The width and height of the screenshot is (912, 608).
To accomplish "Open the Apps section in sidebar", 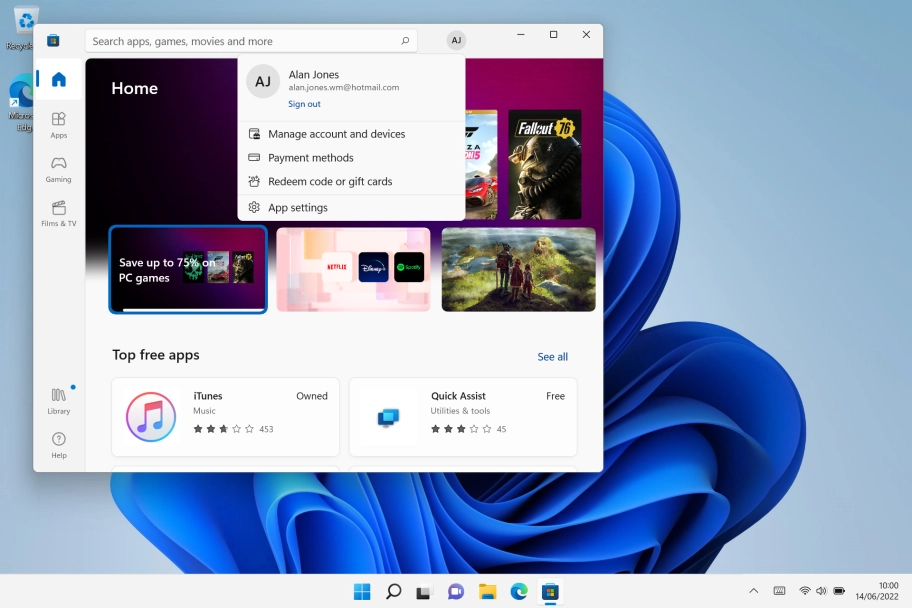I will click(59, 125).
